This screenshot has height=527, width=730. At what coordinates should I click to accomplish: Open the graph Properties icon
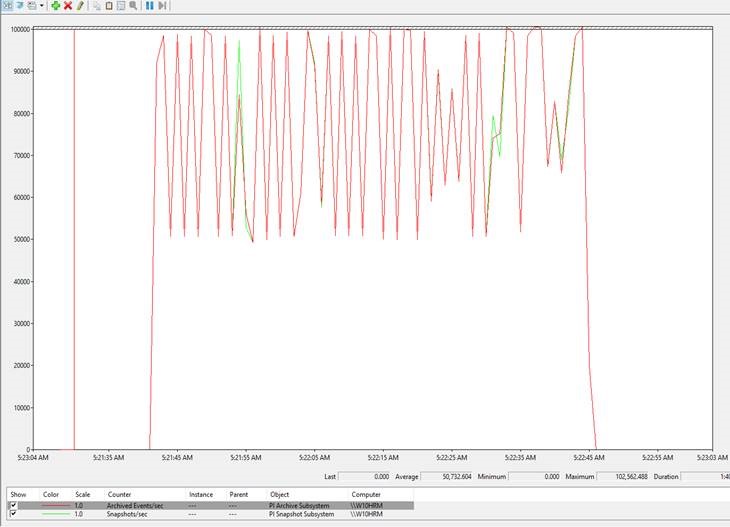[121, 5]
